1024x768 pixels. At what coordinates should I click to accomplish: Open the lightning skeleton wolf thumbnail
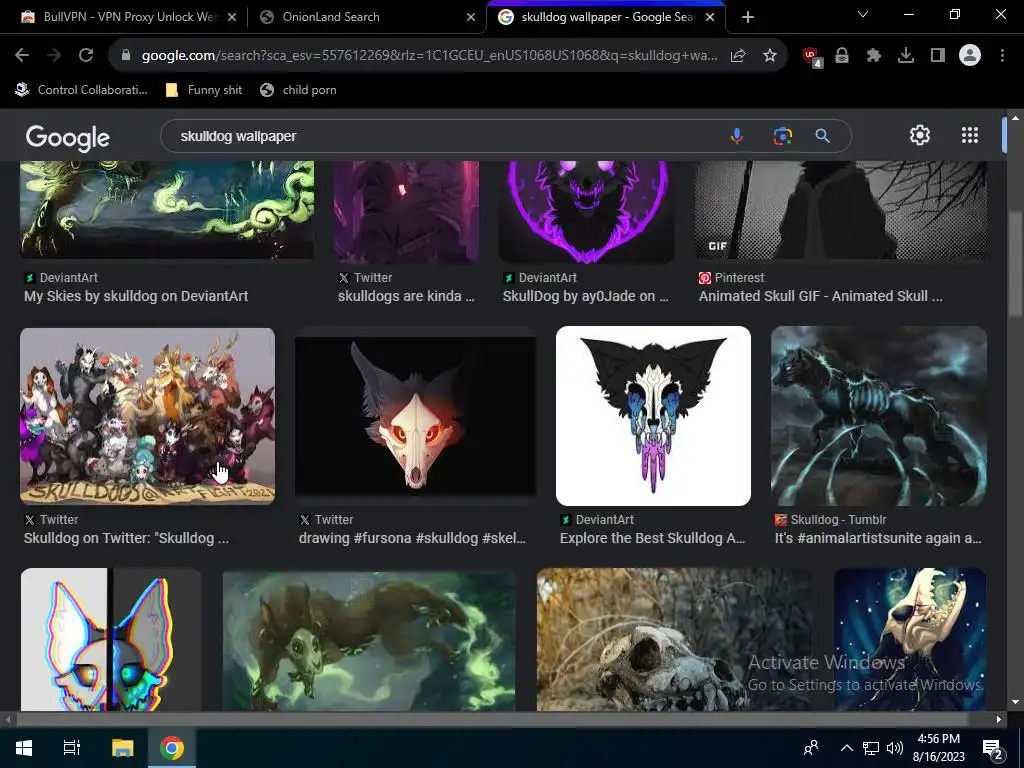pyautogui.click(x=878, y=416)
